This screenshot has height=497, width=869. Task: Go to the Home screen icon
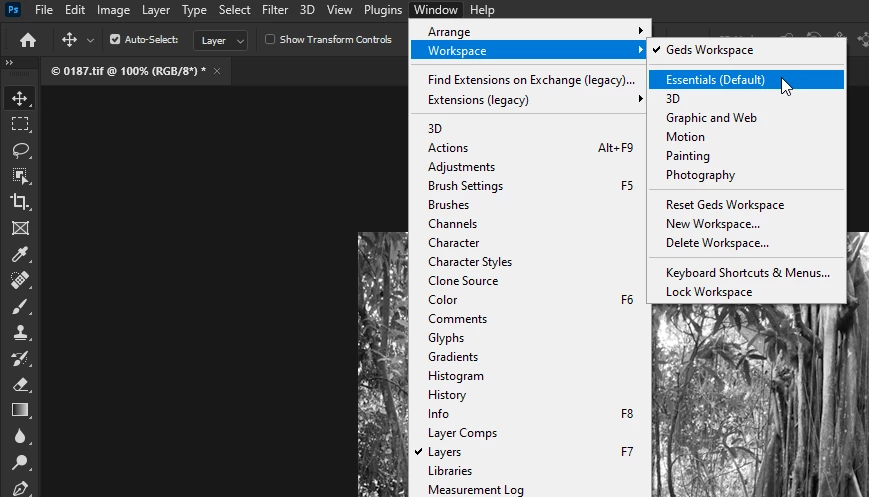(x=28, y=40)
